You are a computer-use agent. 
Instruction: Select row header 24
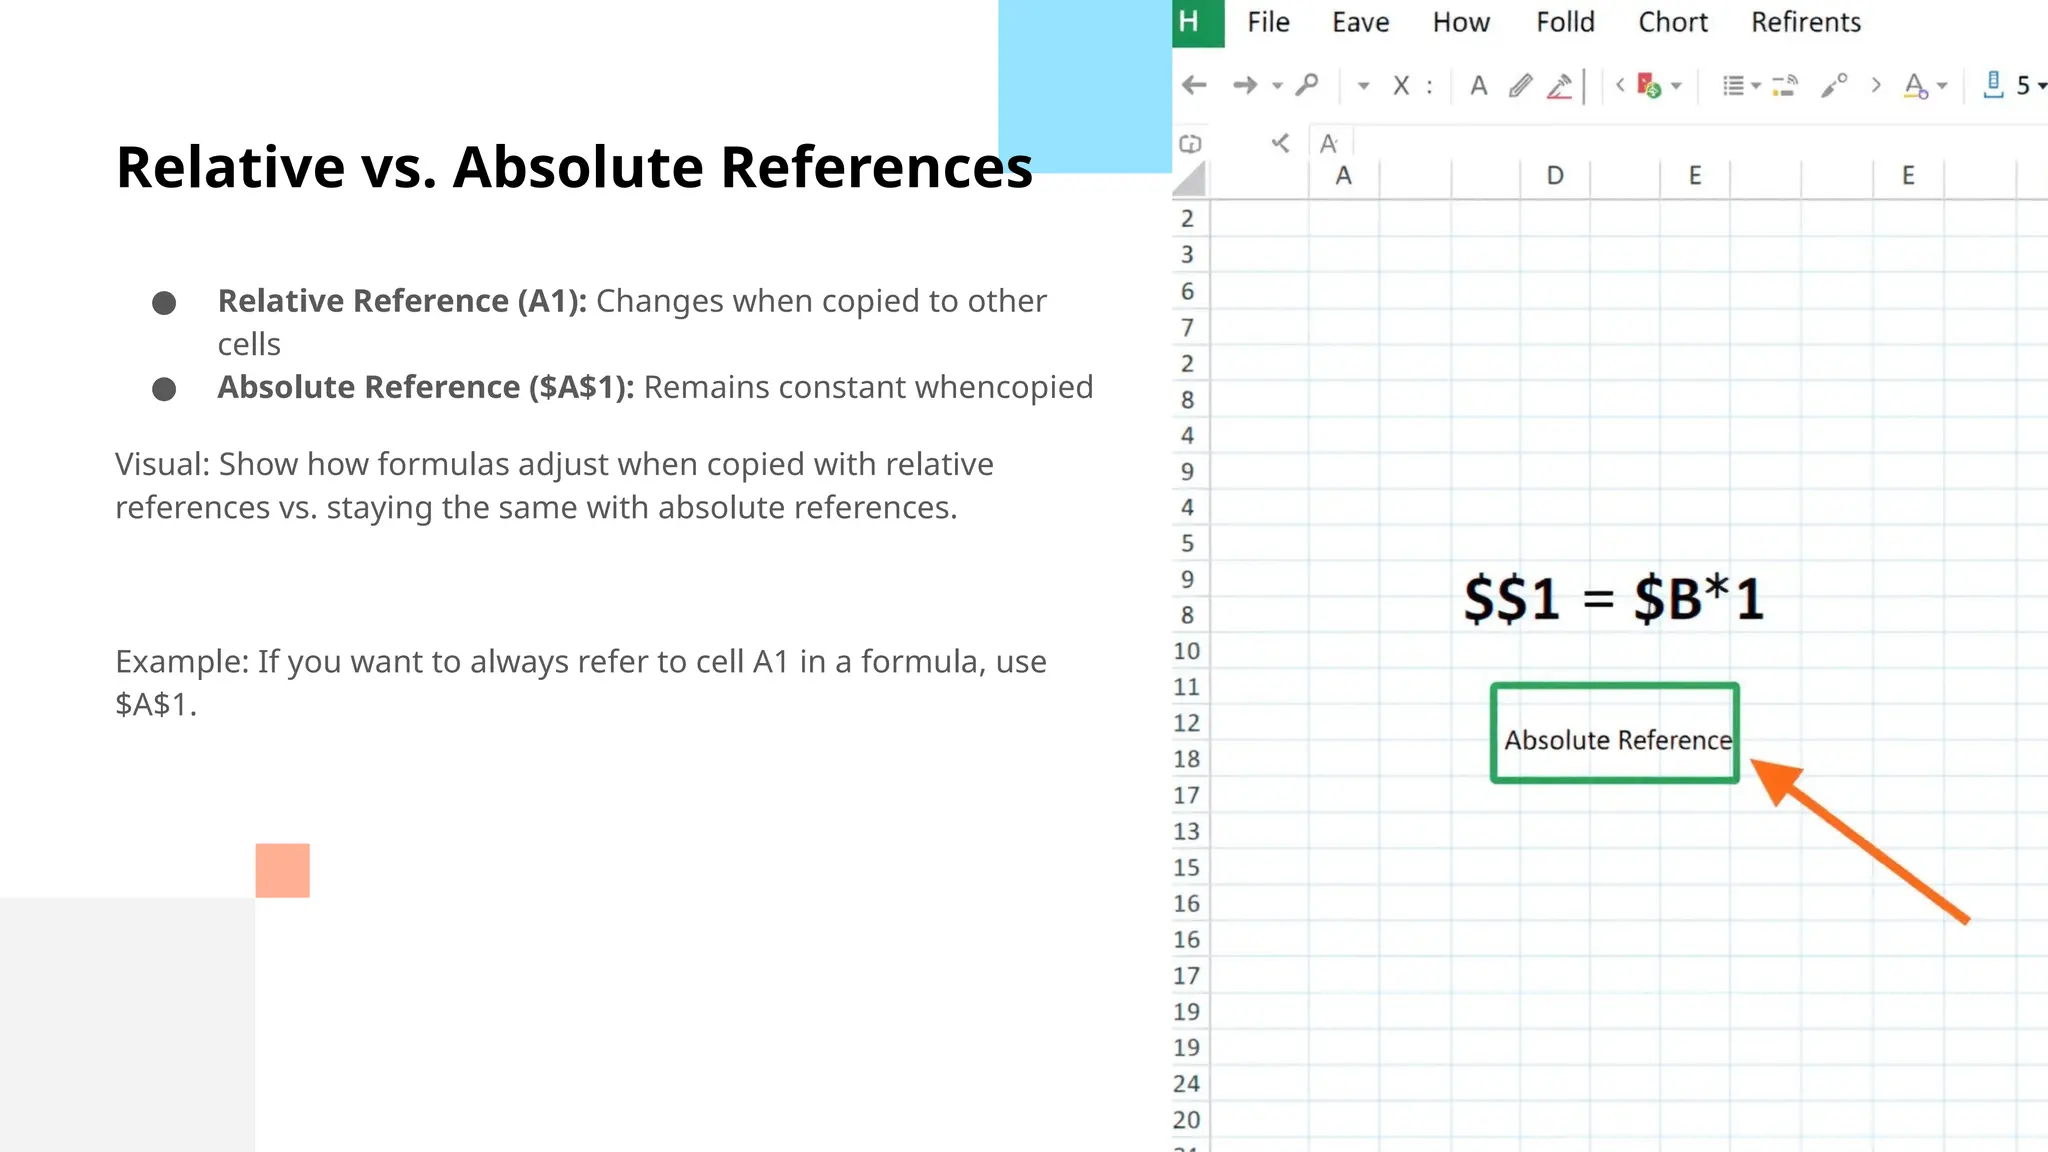(x=1188, y=1083)
